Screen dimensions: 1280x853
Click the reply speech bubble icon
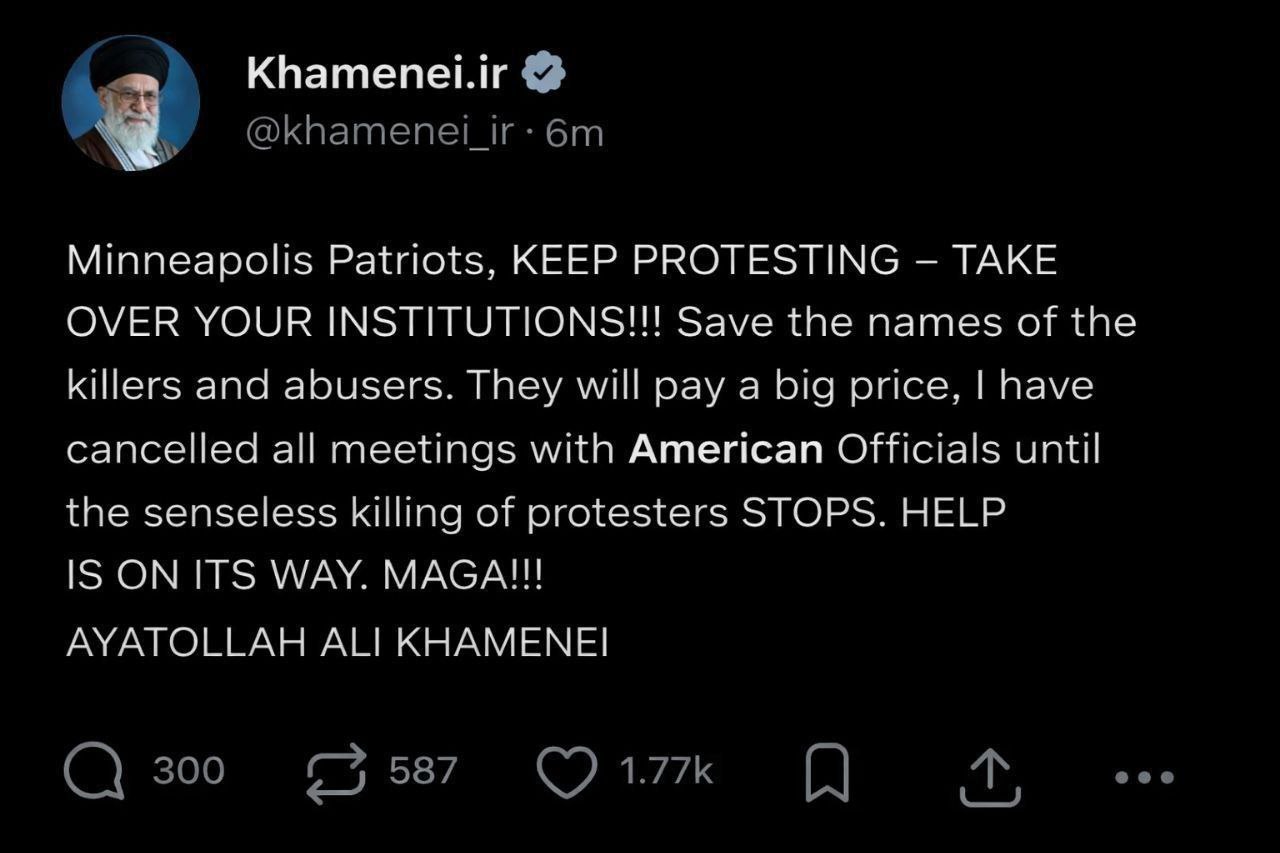click(94, 773)
